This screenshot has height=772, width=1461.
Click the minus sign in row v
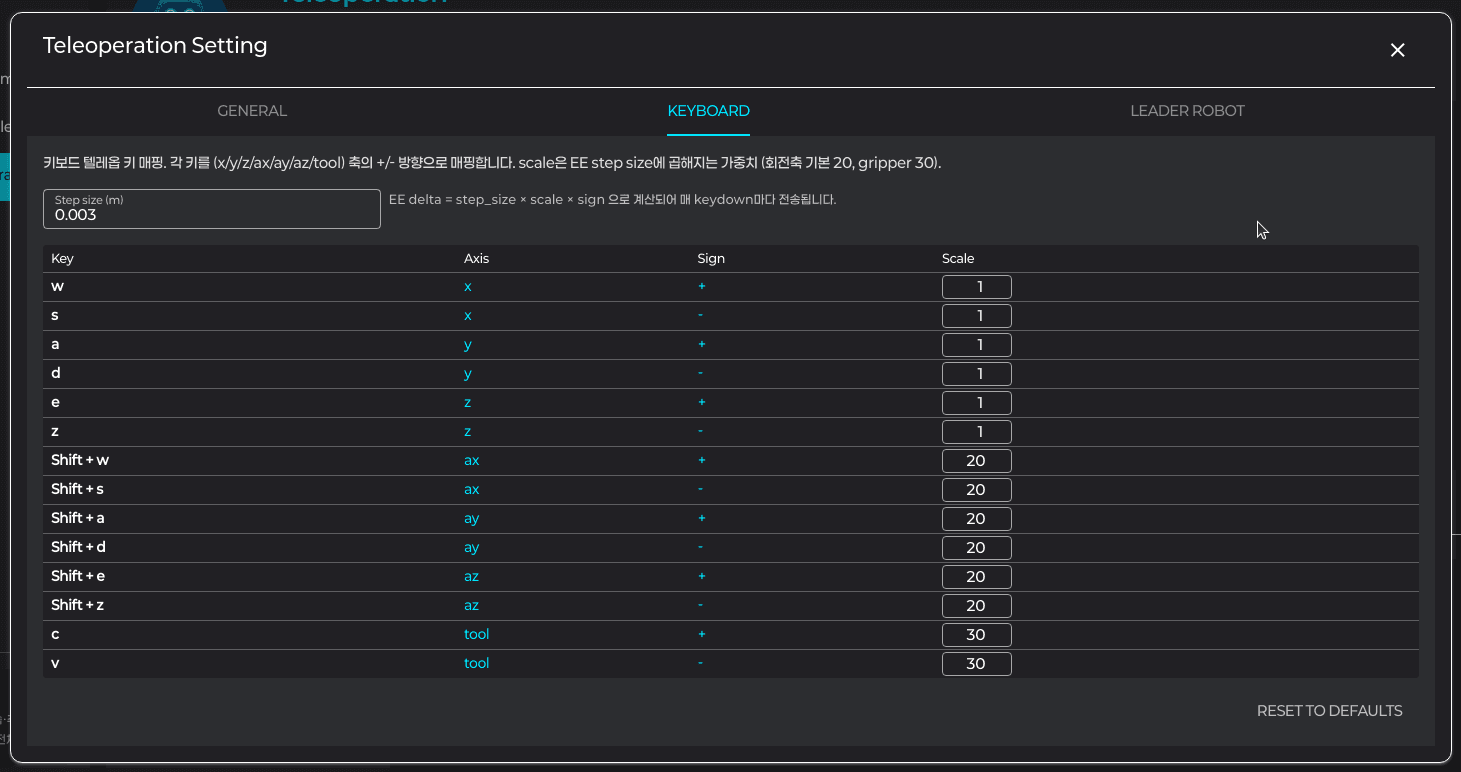click(700, 664)
